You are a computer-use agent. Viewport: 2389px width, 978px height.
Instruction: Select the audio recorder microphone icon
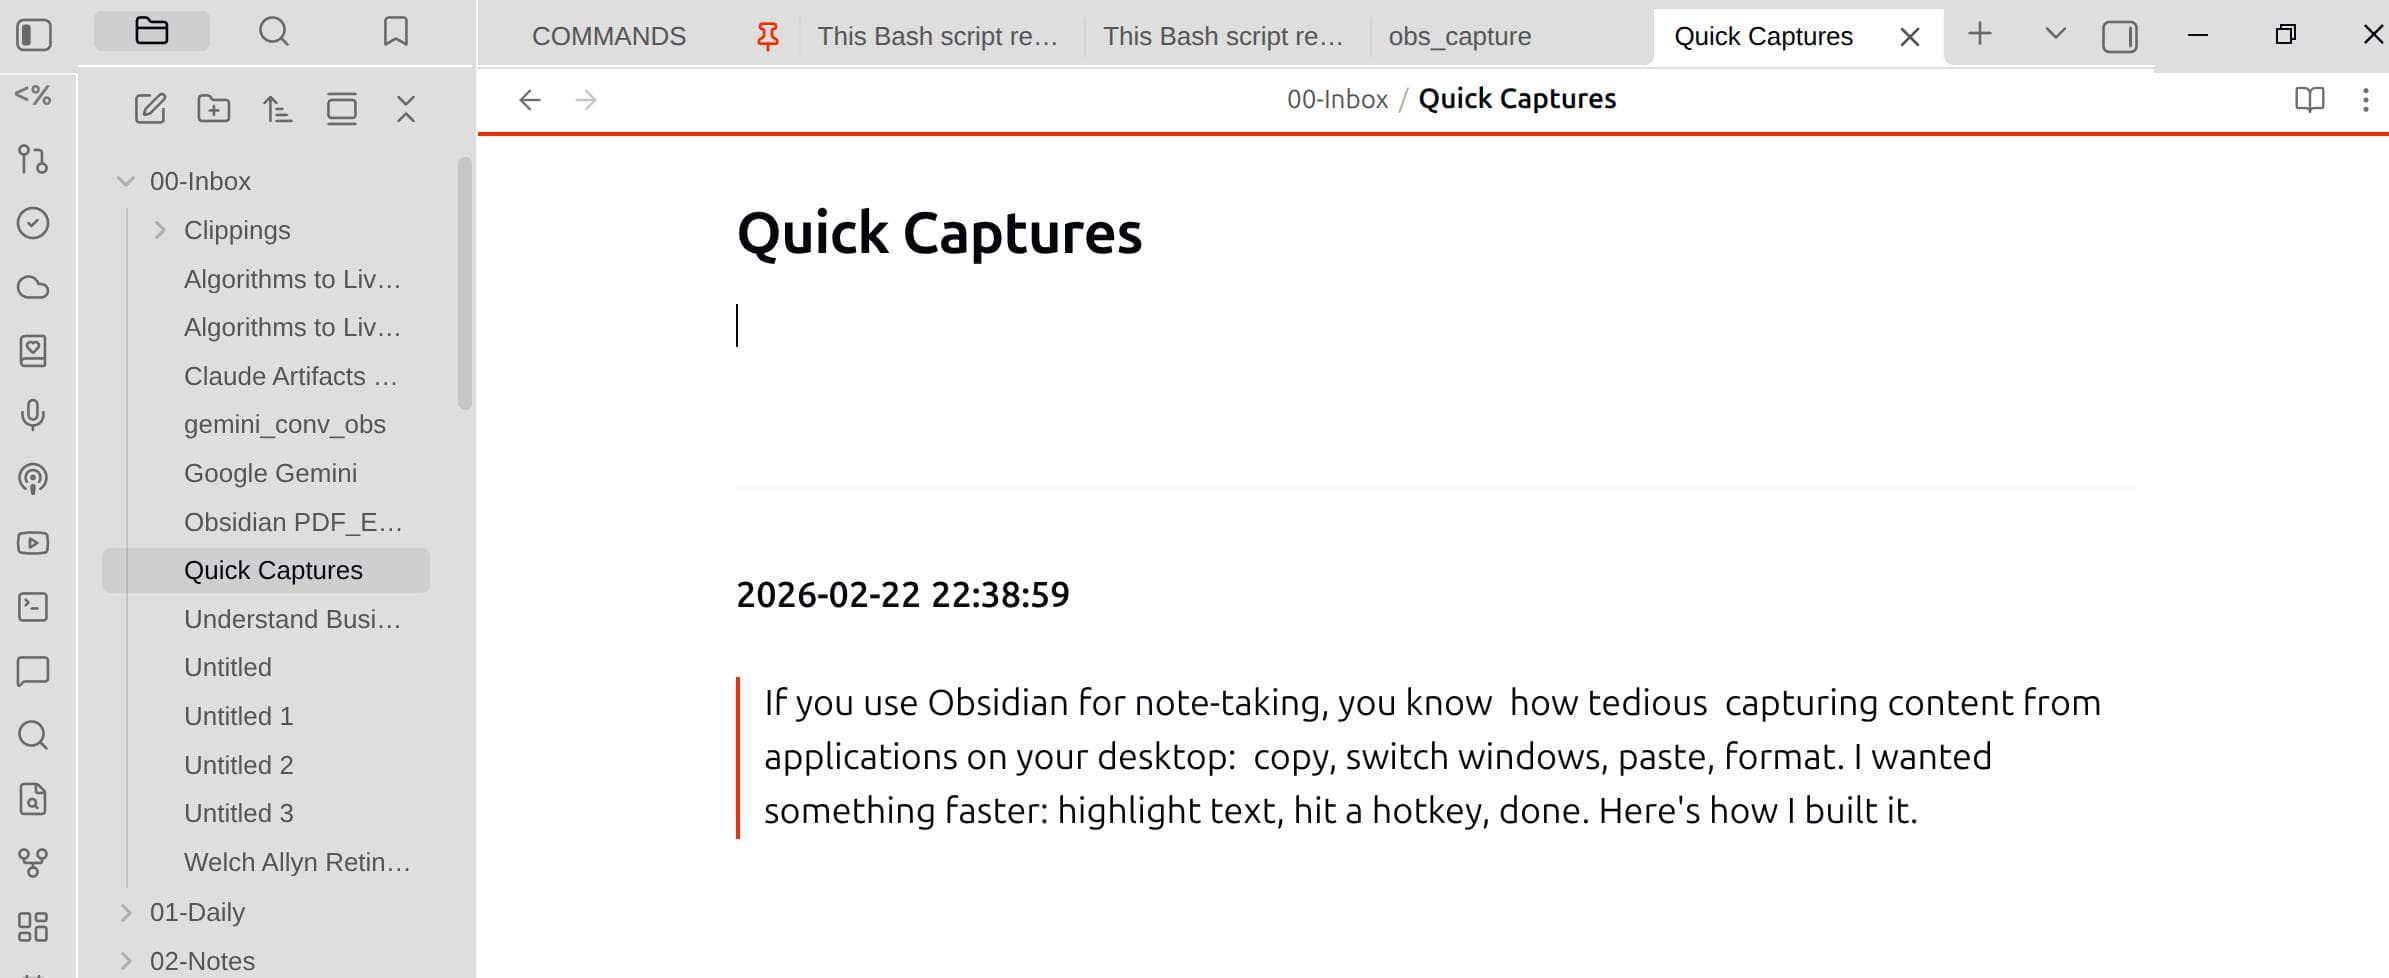(x=33, y=416)
